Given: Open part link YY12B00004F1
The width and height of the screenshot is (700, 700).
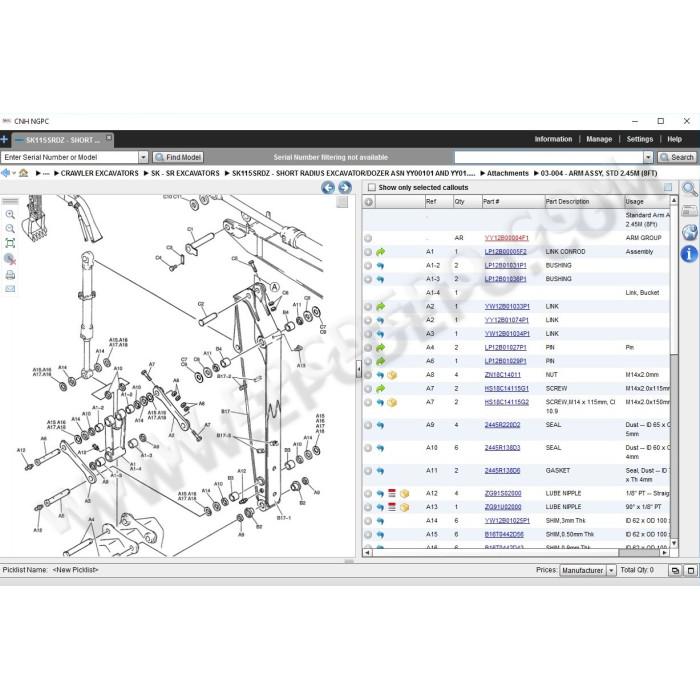Looking at the screenshot, I should click(506, 238).
